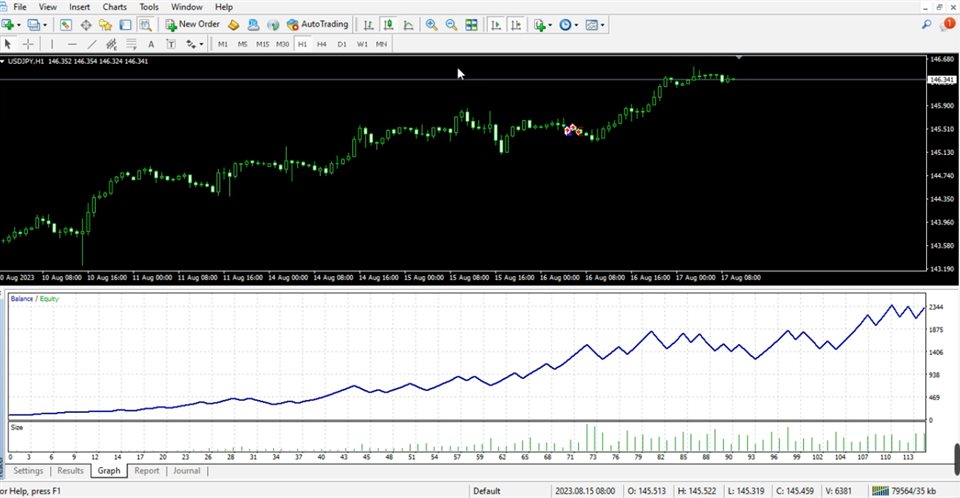
Task: Zoom out on the chart
Action: (451, 25)
